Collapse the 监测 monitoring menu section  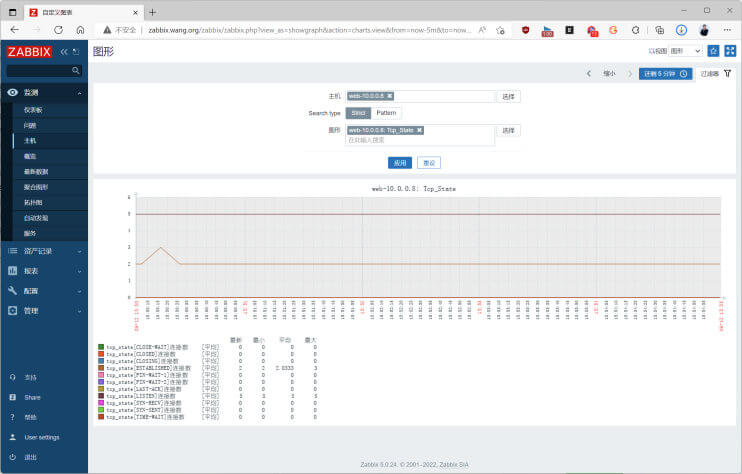point(44,93)
